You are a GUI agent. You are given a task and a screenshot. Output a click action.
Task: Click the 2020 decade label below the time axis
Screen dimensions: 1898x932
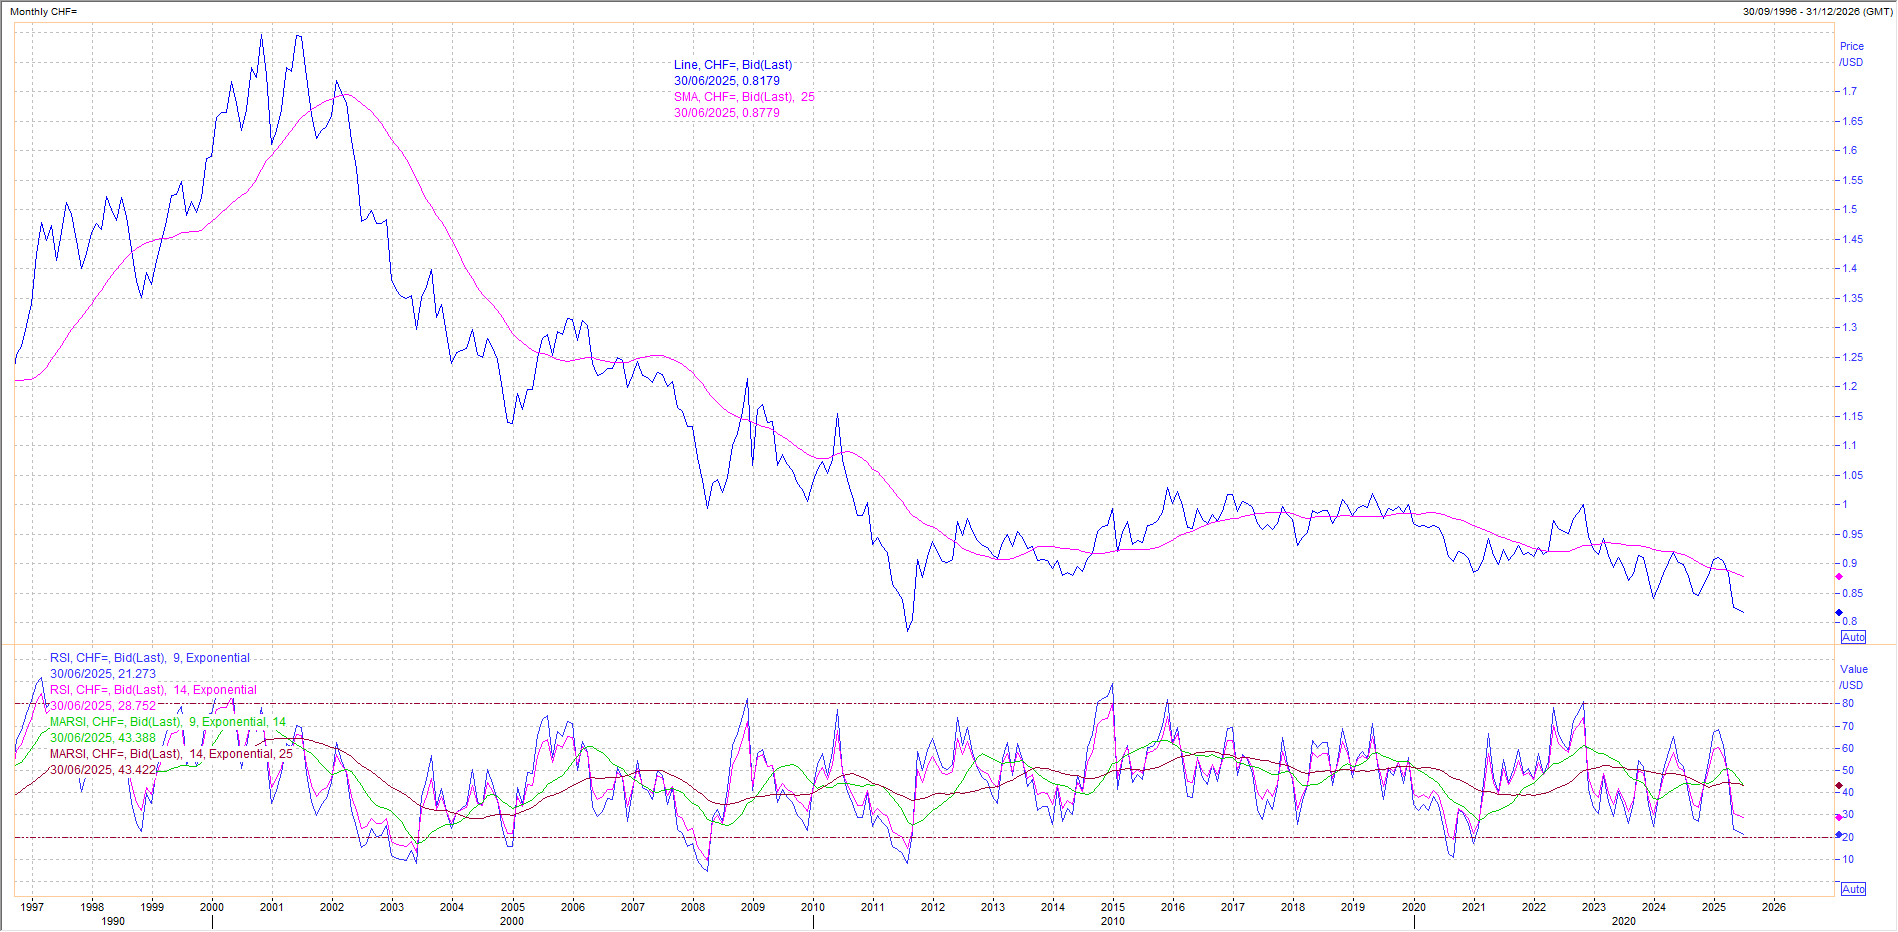click(x=1624, y=921)
